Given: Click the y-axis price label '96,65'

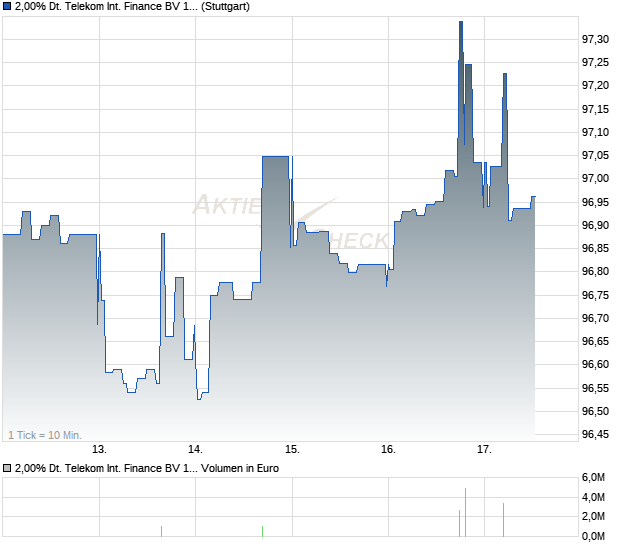Looking at the screenshot, I should [595, 341].
